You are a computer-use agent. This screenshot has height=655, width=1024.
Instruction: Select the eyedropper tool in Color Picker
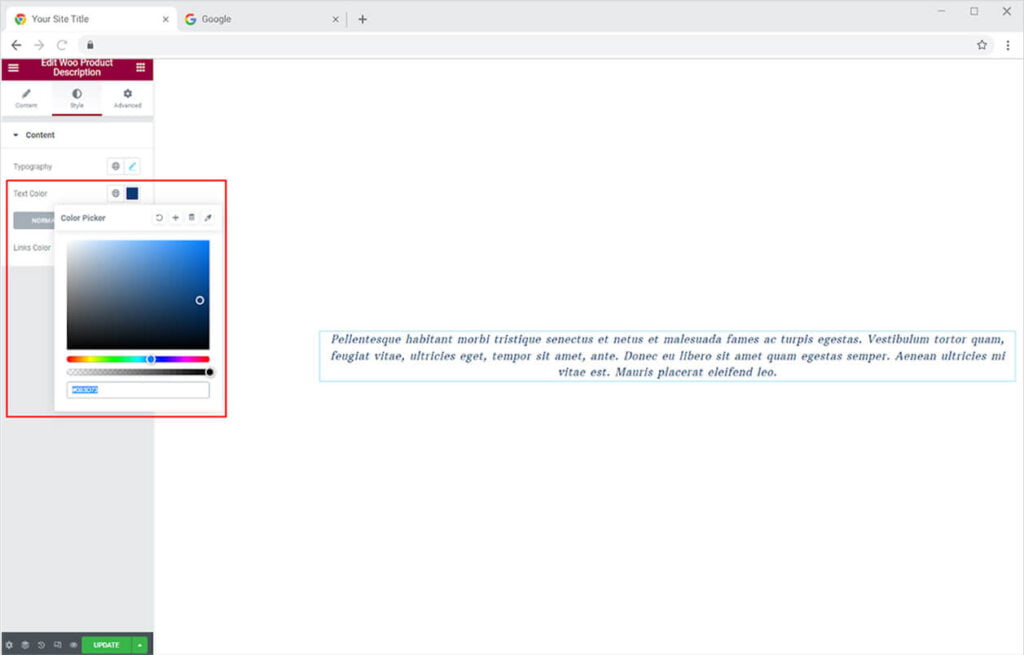pos(208,217)
